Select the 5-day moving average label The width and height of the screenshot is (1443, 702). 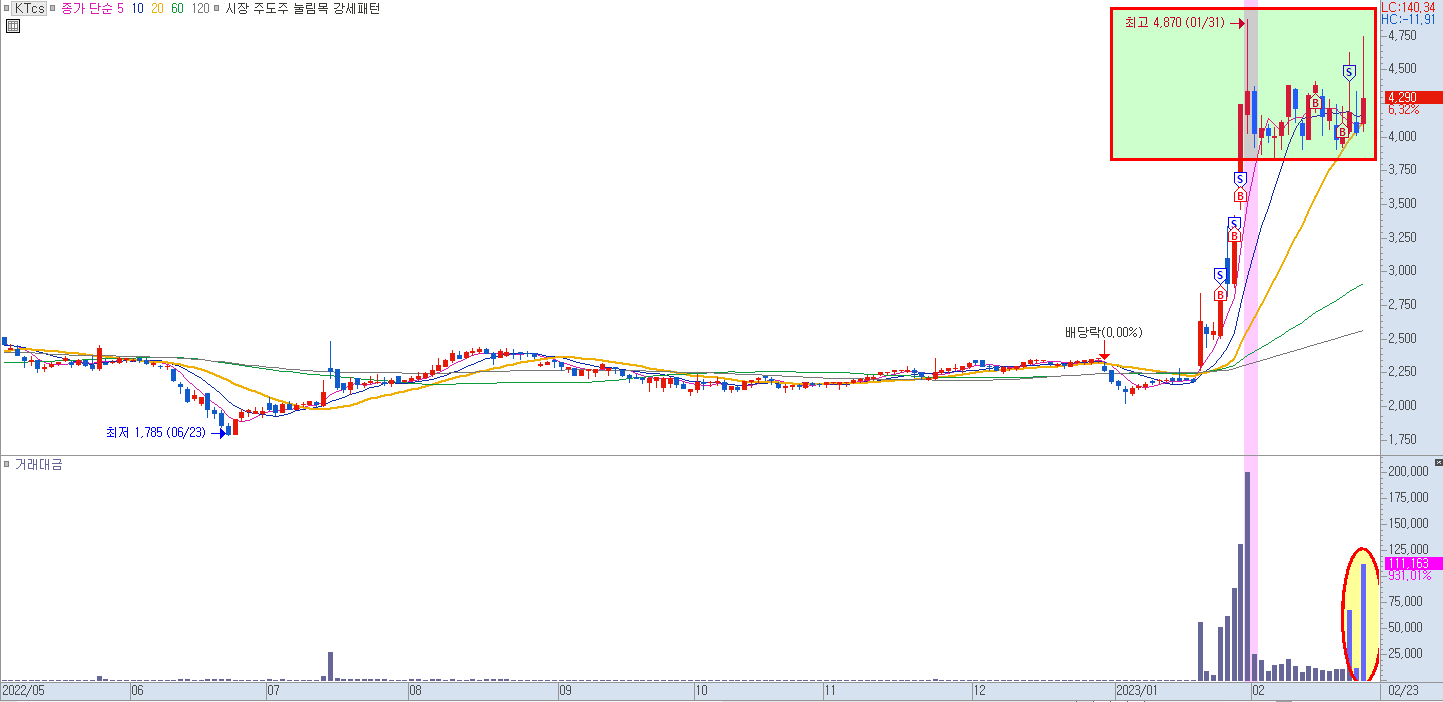122,8
